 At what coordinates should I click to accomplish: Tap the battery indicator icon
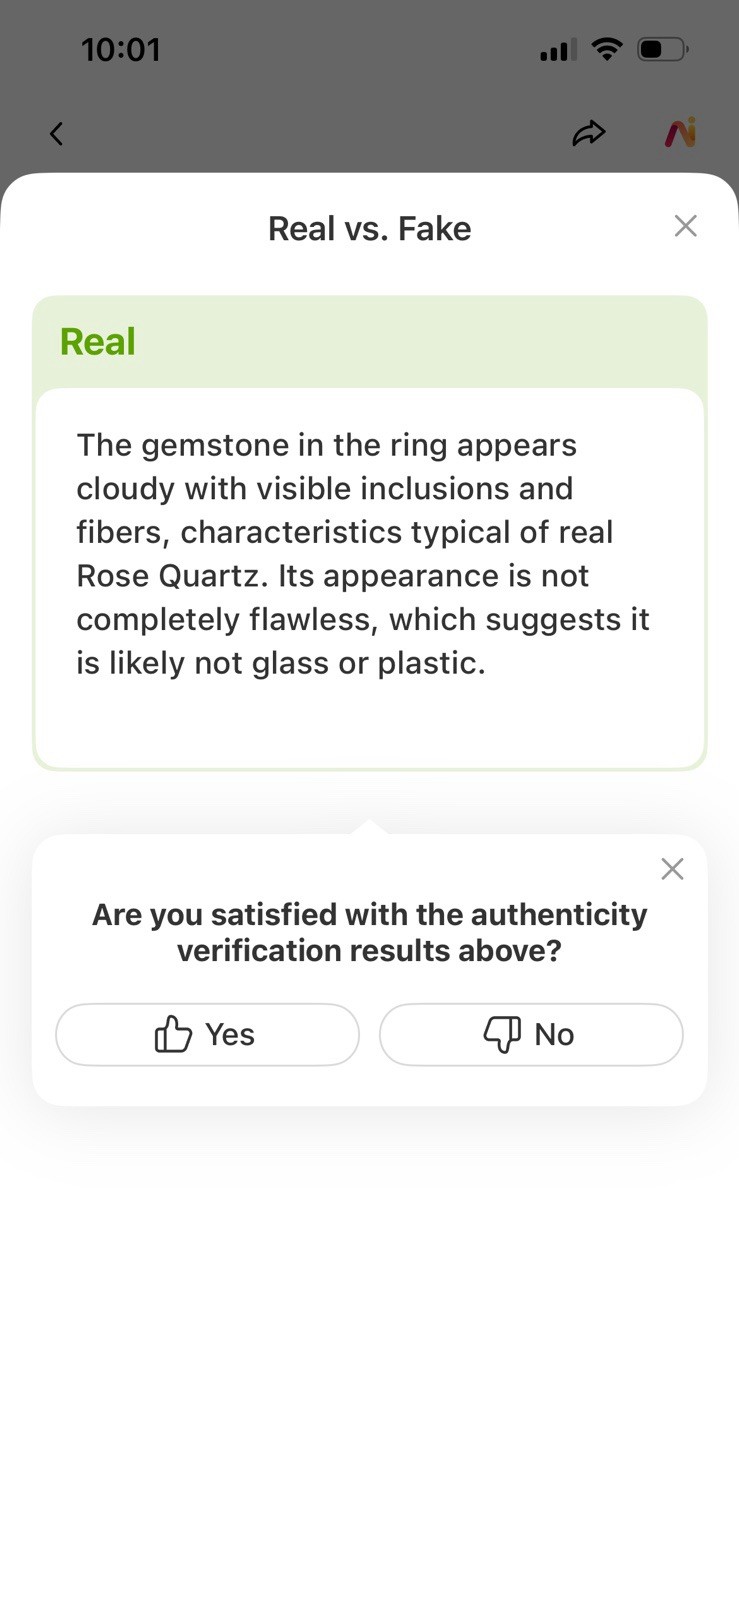coord(662,49)
